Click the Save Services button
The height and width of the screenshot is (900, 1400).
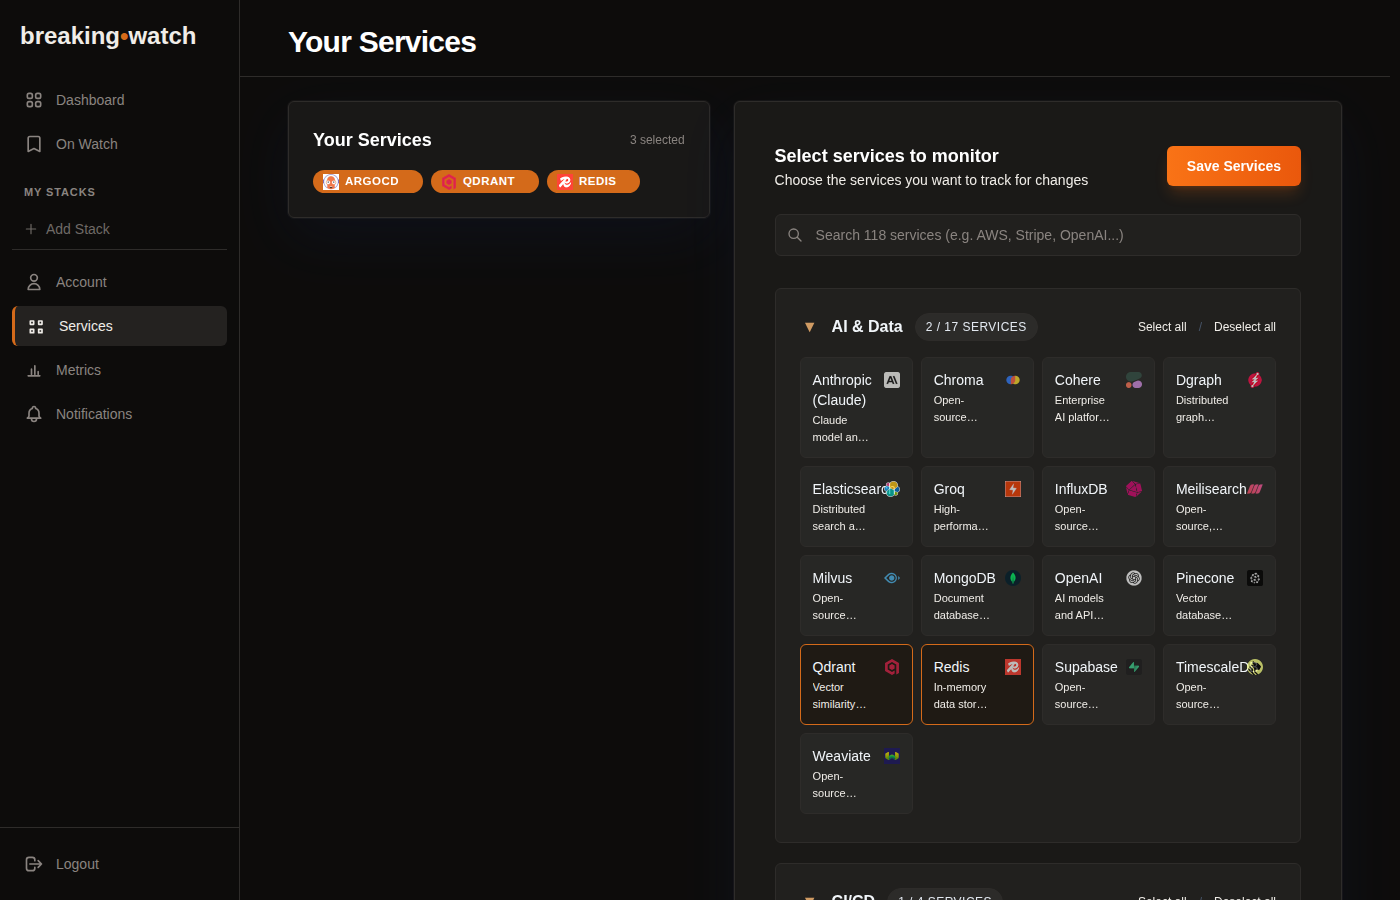click(1233, 166)
